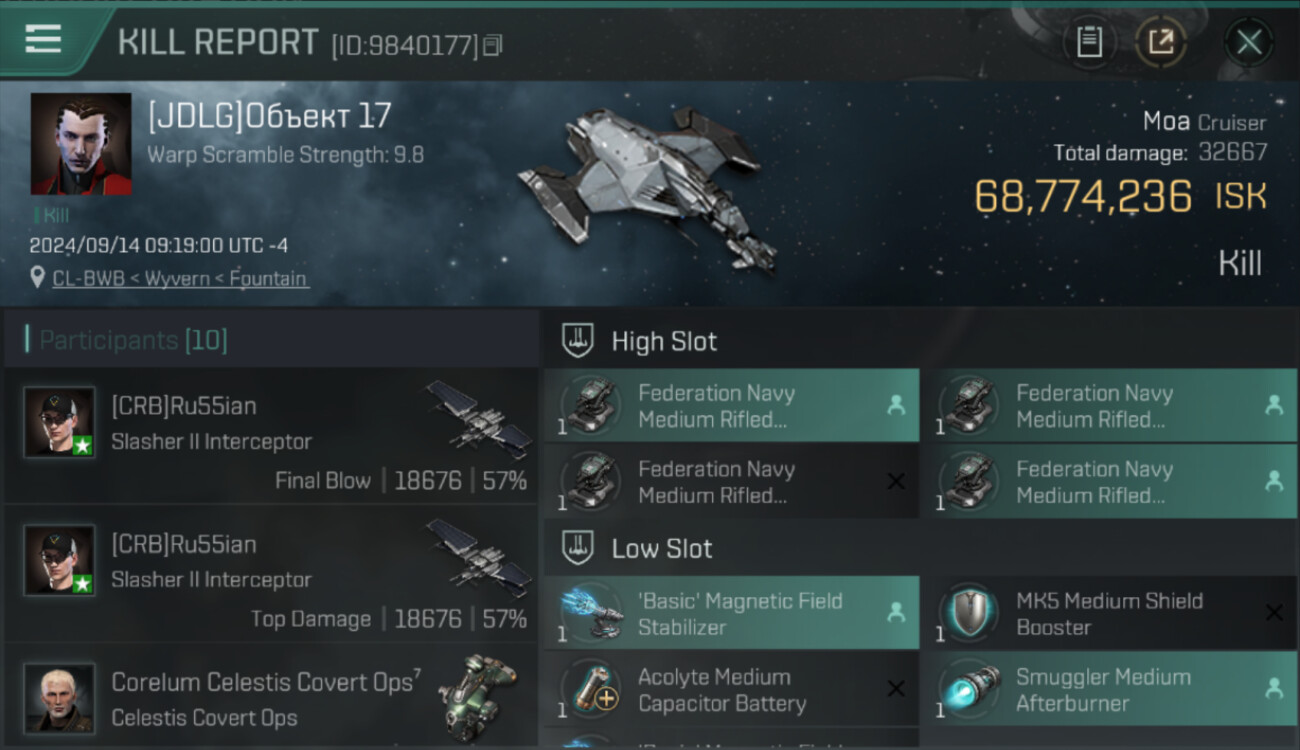Click the Smuggler Medium Afterburner icon
The width and height of the screenshot is (1300, 750).
click(x=969, y=689)
